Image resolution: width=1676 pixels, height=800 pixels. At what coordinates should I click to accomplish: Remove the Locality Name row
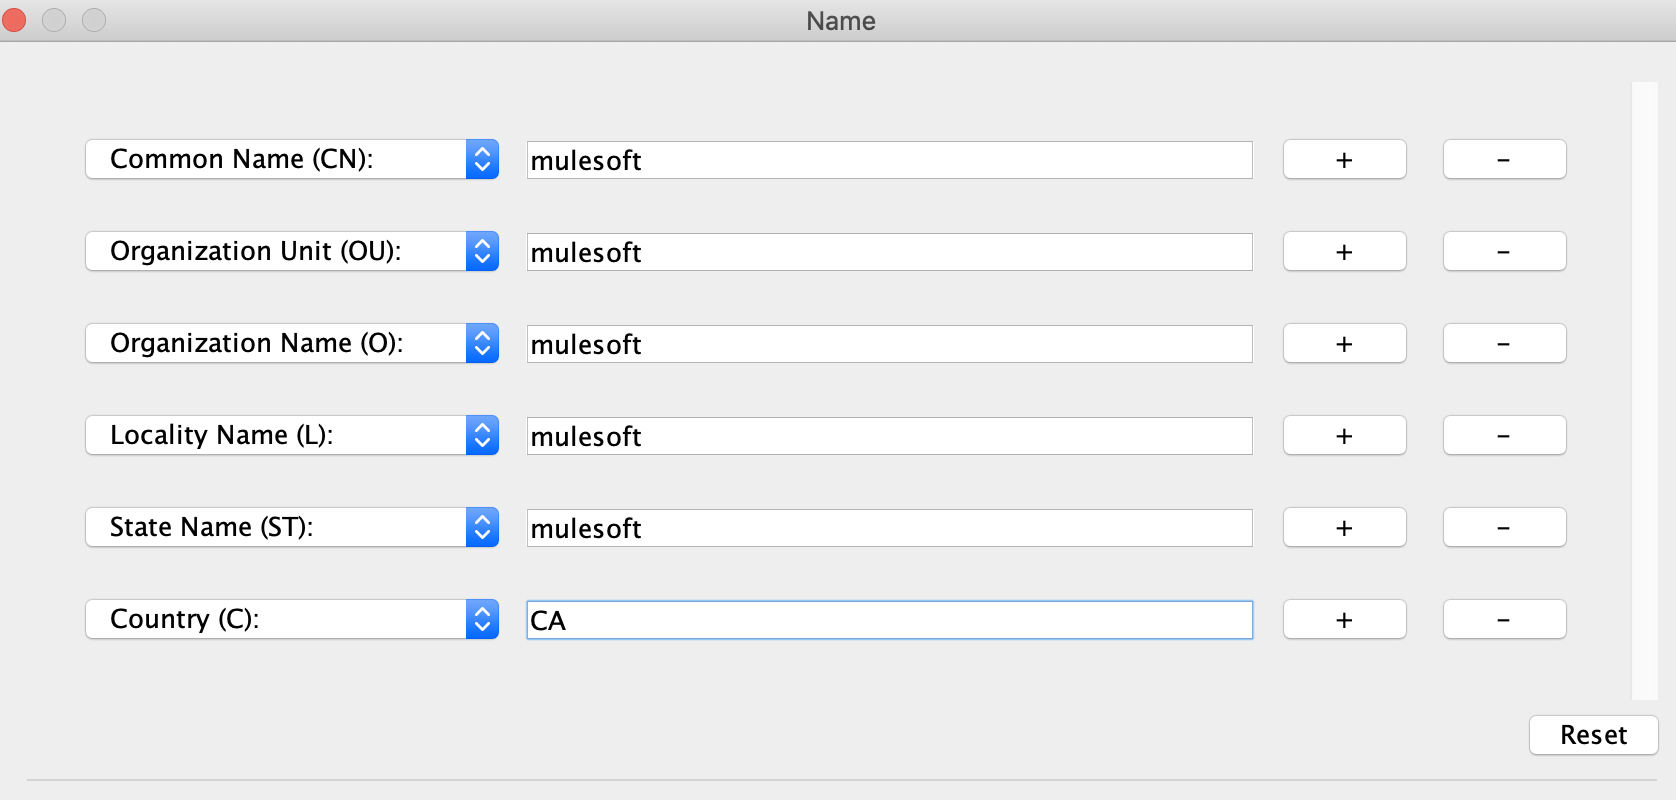pos(1504,436)
